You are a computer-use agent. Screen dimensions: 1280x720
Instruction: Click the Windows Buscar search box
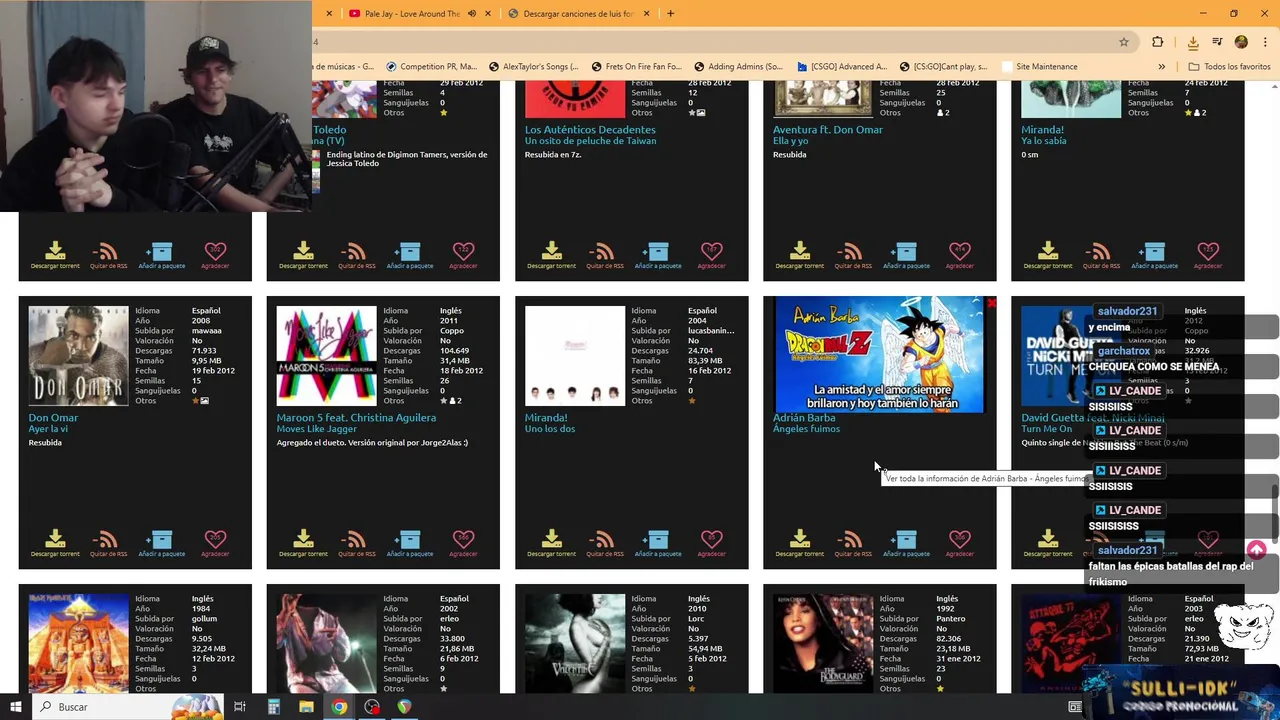[x=130, y=706]
